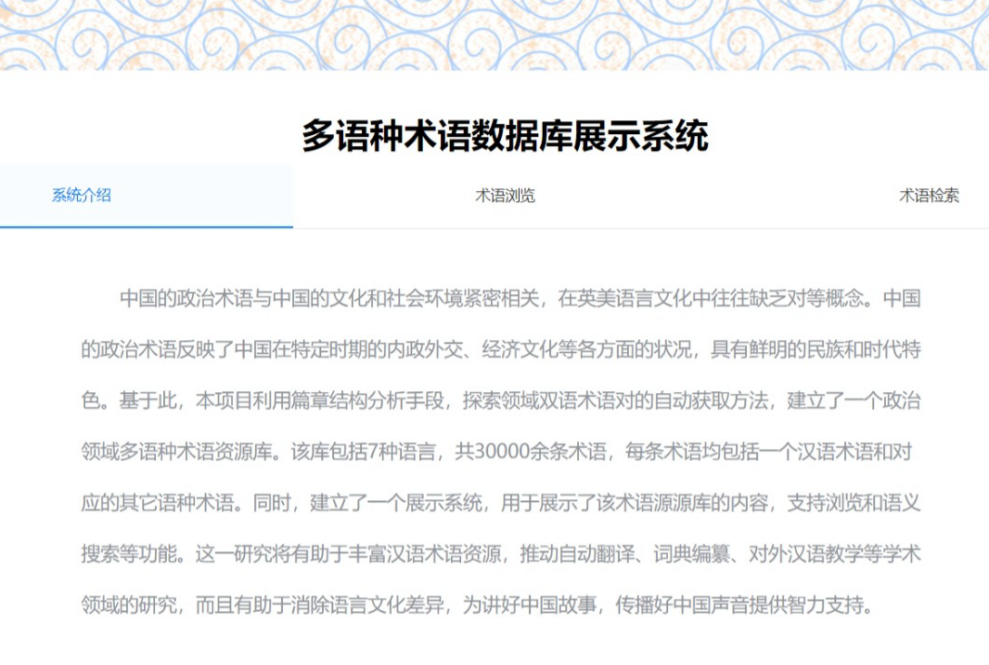Click the decorative swirl banner at top
The height and width of the screenshot is (665, 989).
pyautogui.click(x=494, y=34)
